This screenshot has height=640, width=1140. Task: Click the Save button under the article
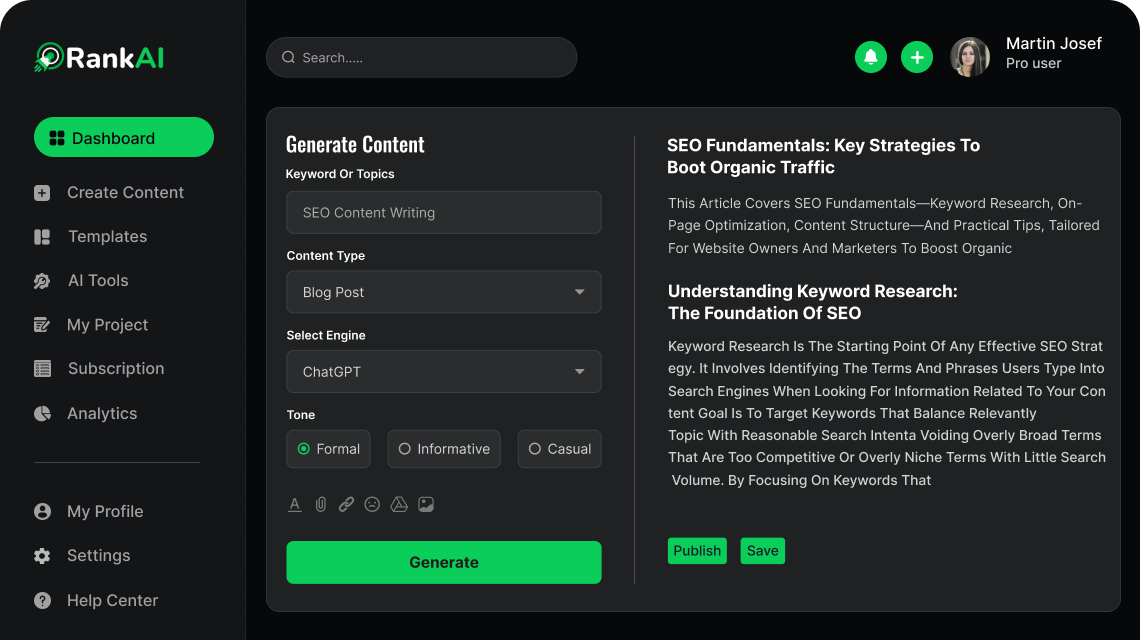click(x=763, y=551)
